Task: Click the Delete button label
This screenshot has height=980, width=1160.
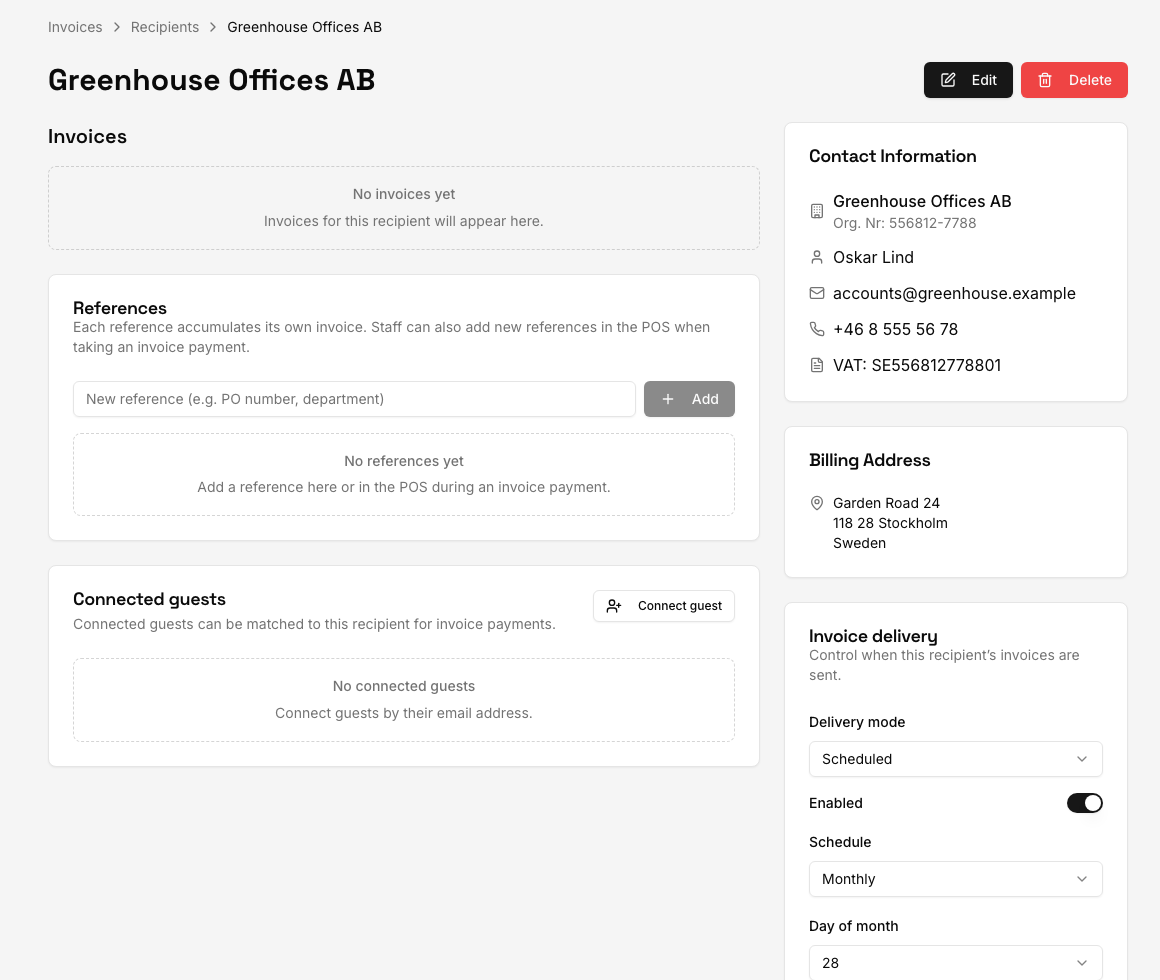Action: coord(1090,80)
